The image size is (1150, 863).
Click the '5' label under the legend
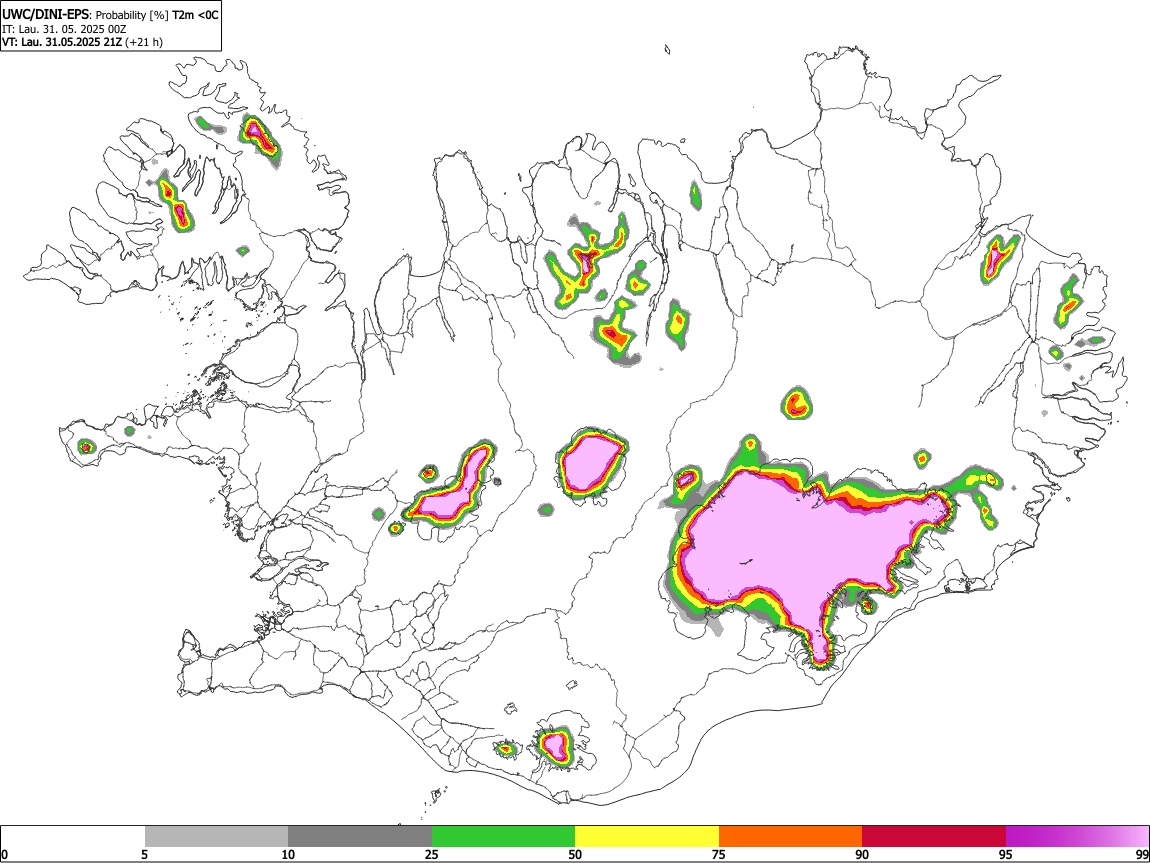(x=144, y=854)
